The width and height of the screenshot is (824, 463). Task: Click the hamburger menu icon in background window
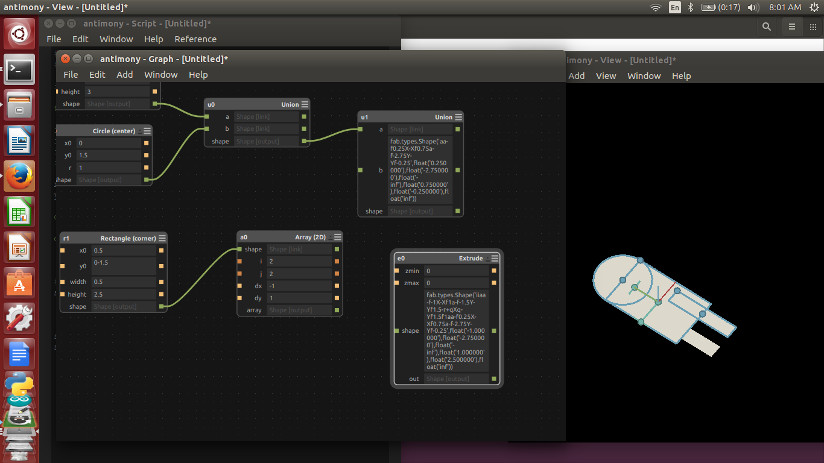[792, 27]
